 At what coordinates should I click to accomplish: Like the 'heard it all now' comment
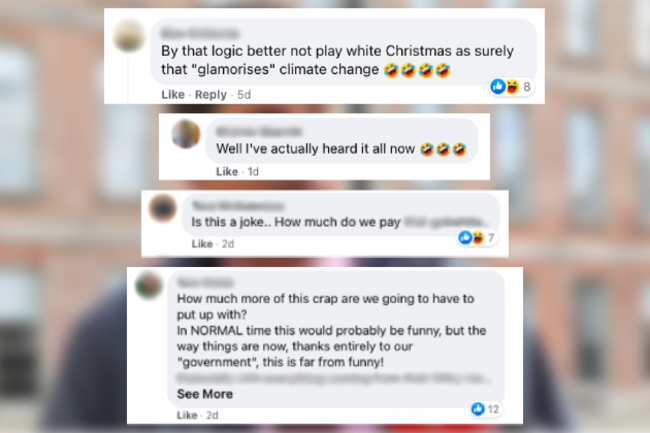point(227,172)
